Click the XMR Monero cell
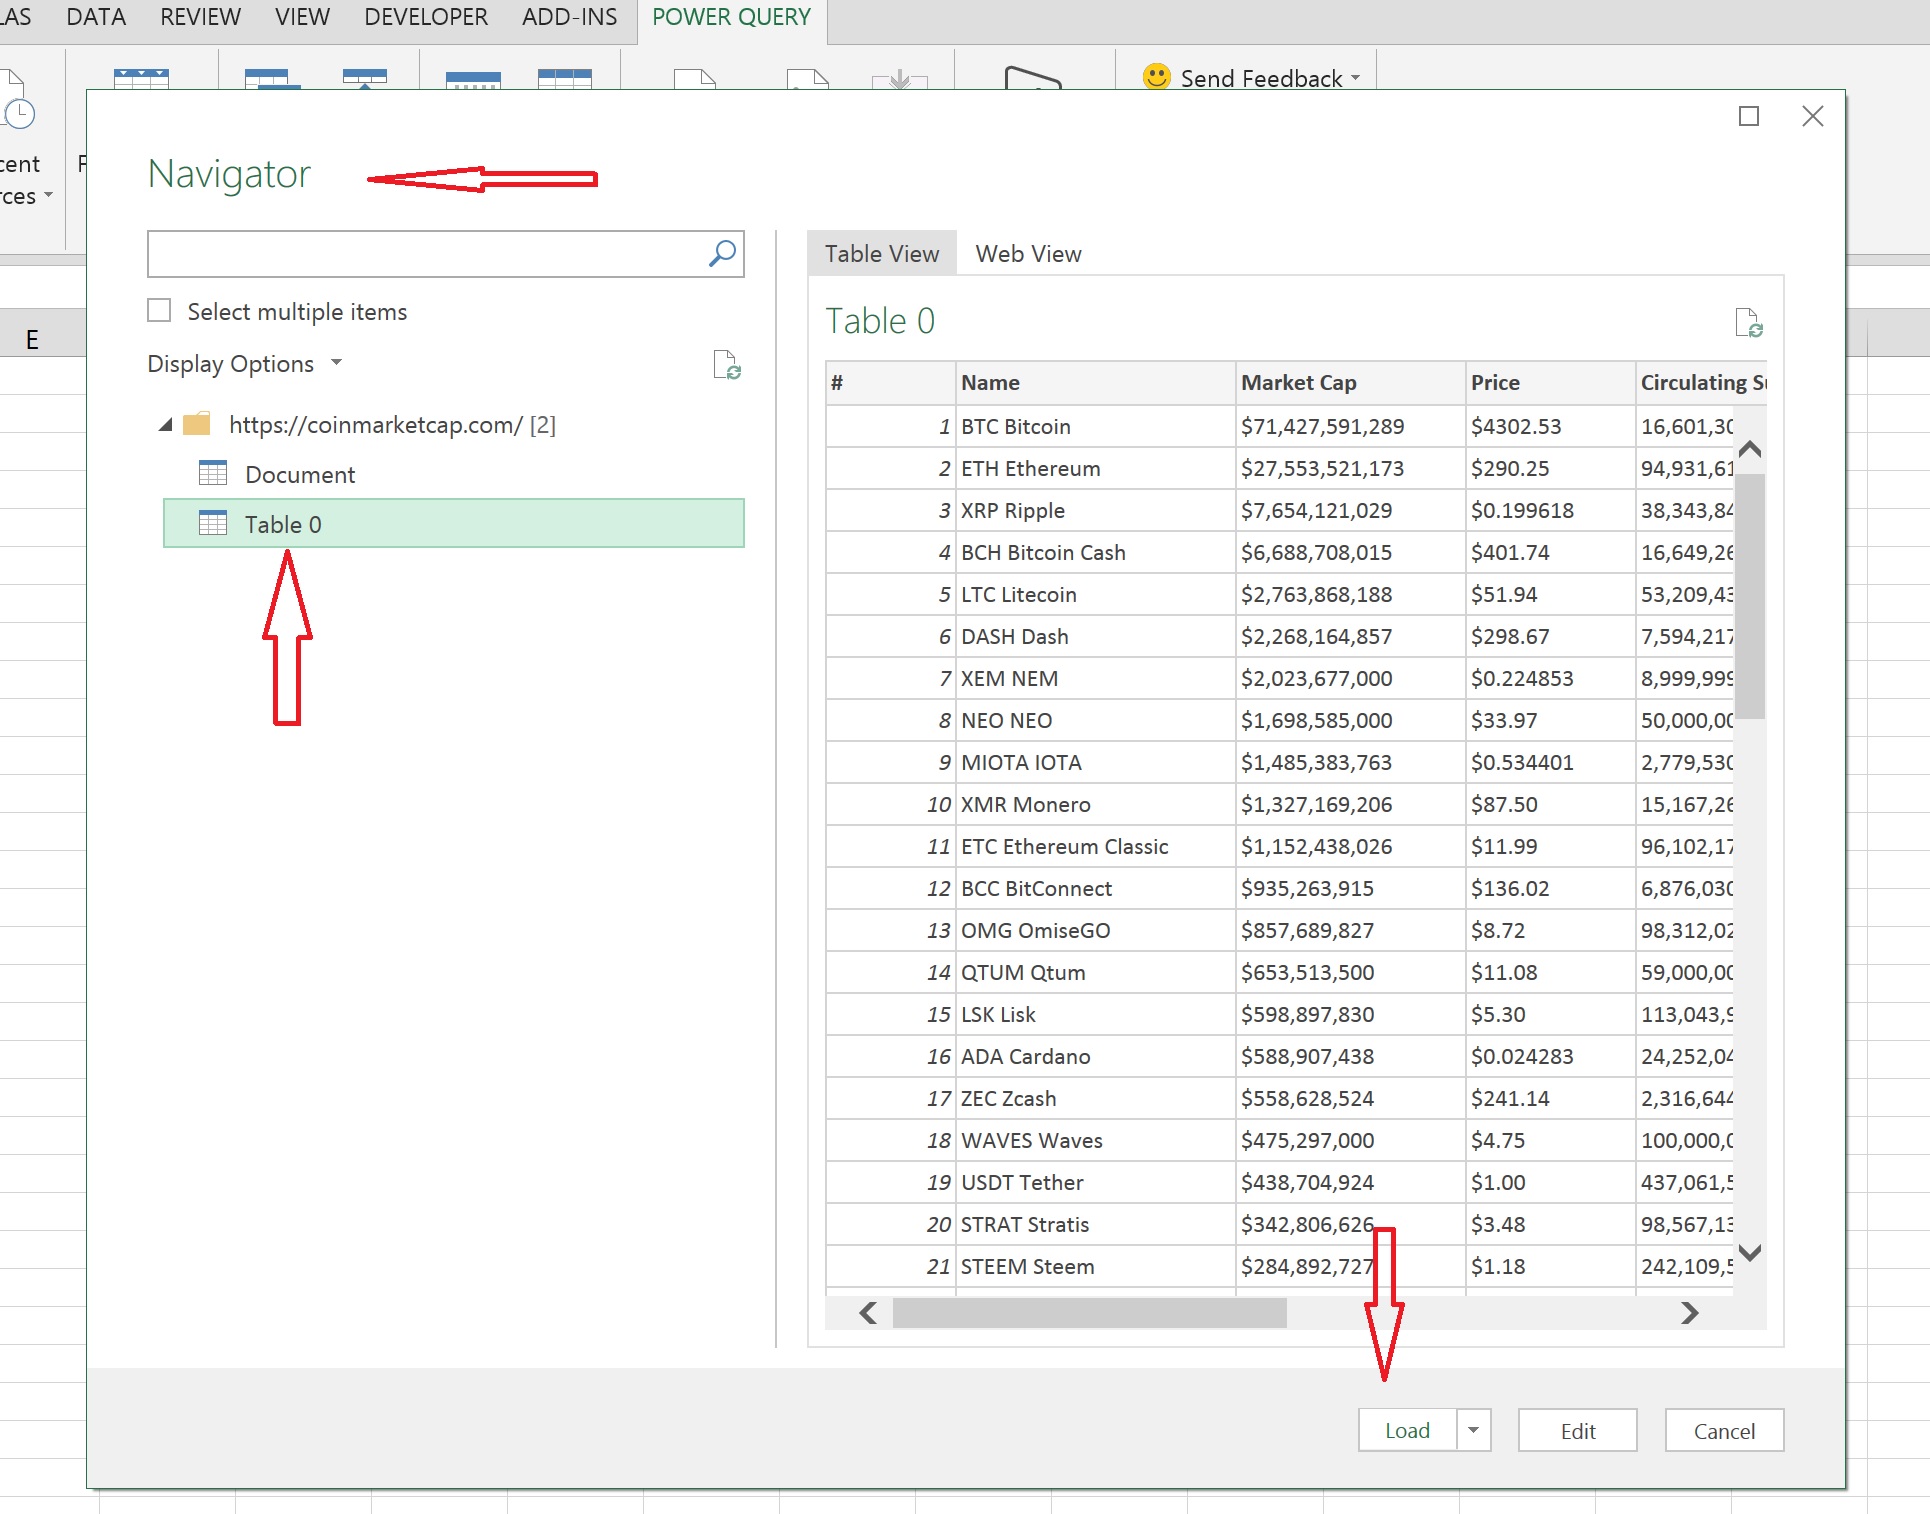This screenshot has height=1514, width=1930. [x=1095, y=804]
